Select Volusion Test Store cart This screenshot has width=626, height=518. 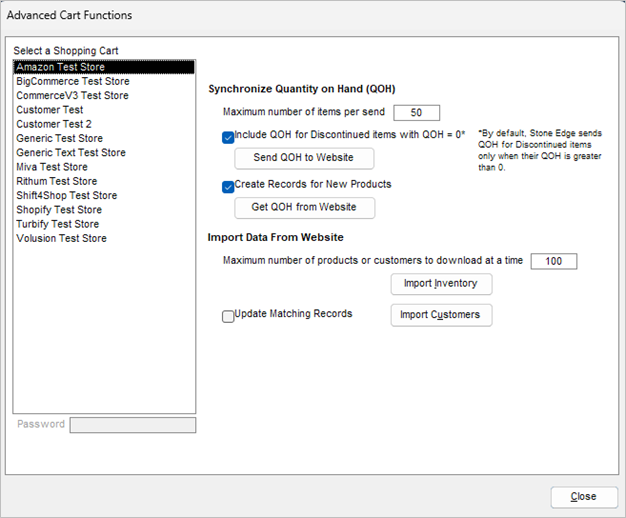pos(104,238)
